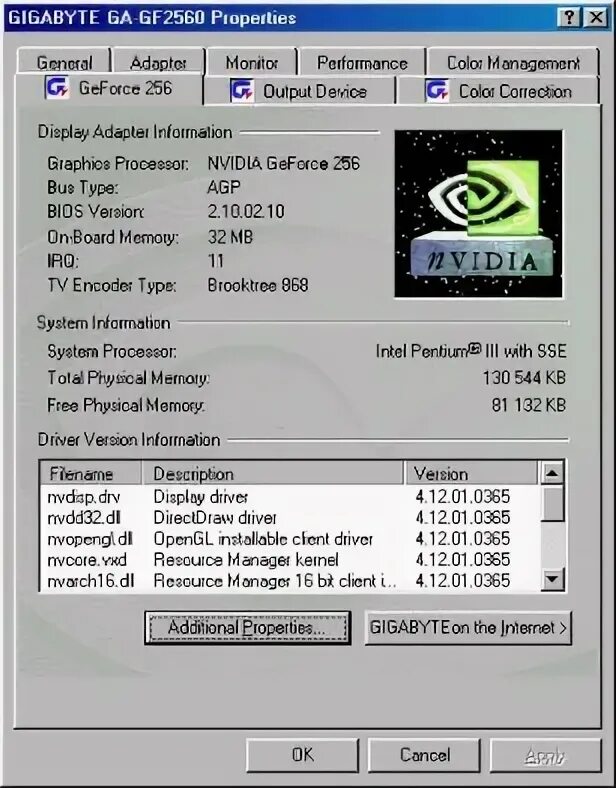Viewport: 616px width, 788px height.
Task: Click the driver list scroll down arrow
Action: click(552, 579)
